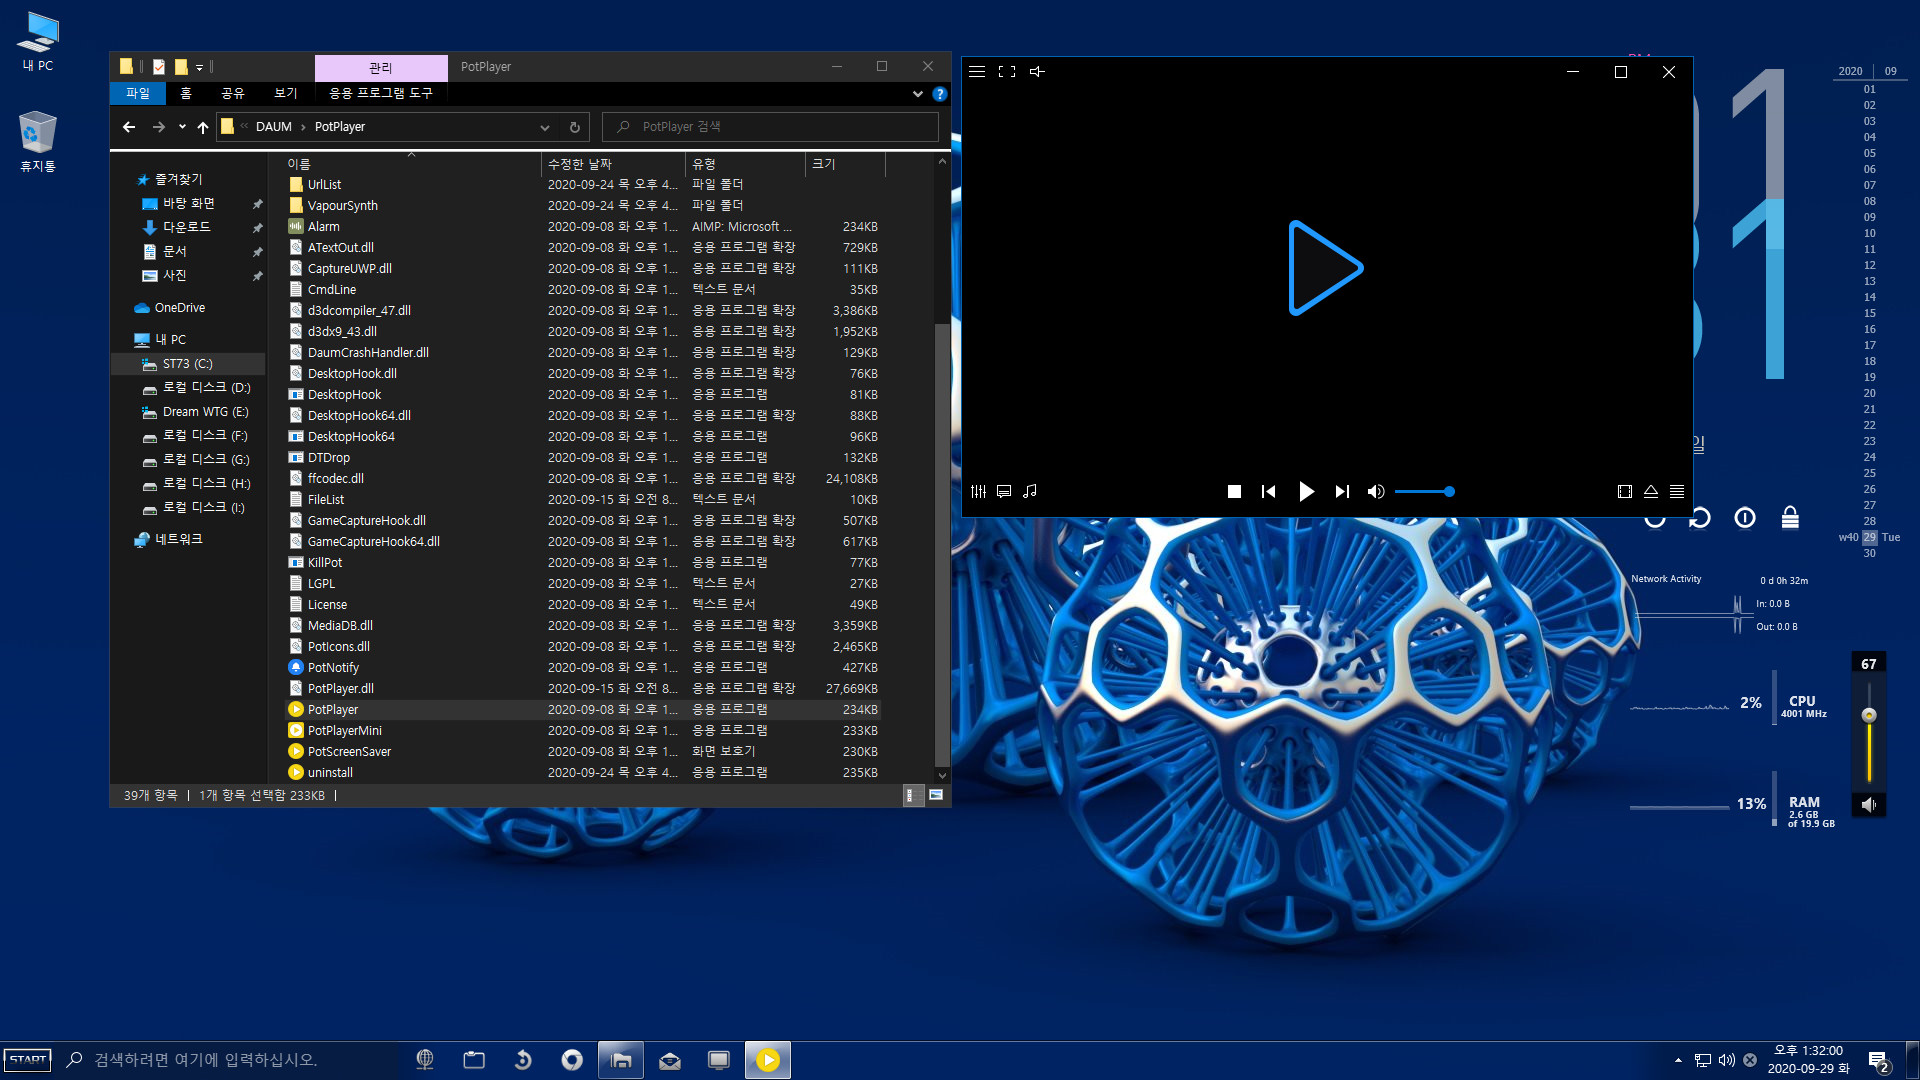Click the PotPlayer 검색 search field
The width and height of the screenshot is (1920, 1080).
[x=770, y=127]
